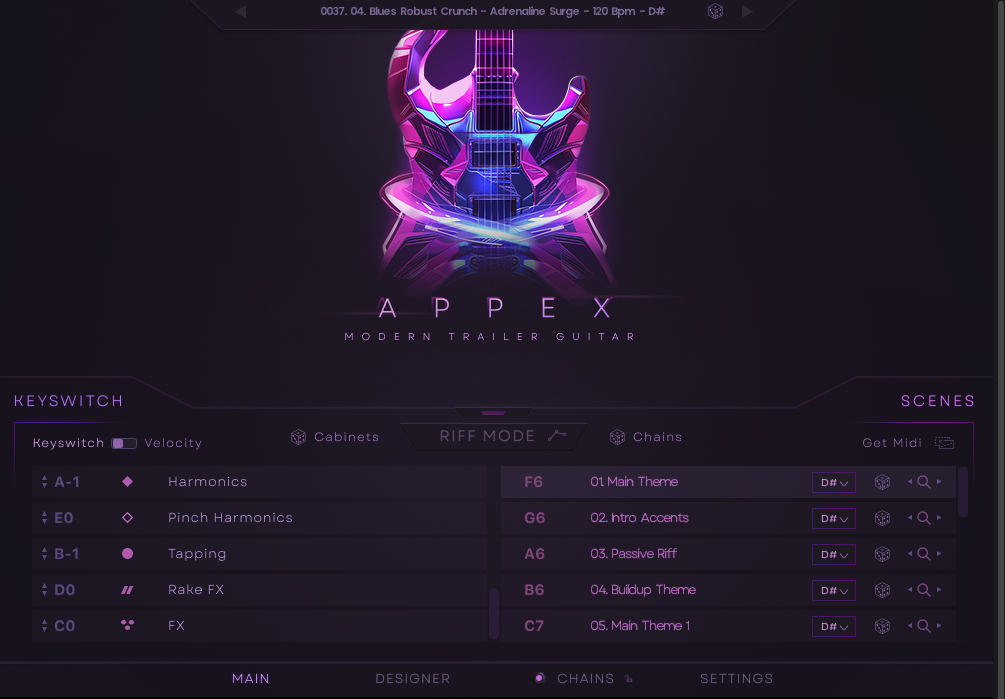Advance to next preset arrow
This screenshot has width=1005, height=699.
747,11
